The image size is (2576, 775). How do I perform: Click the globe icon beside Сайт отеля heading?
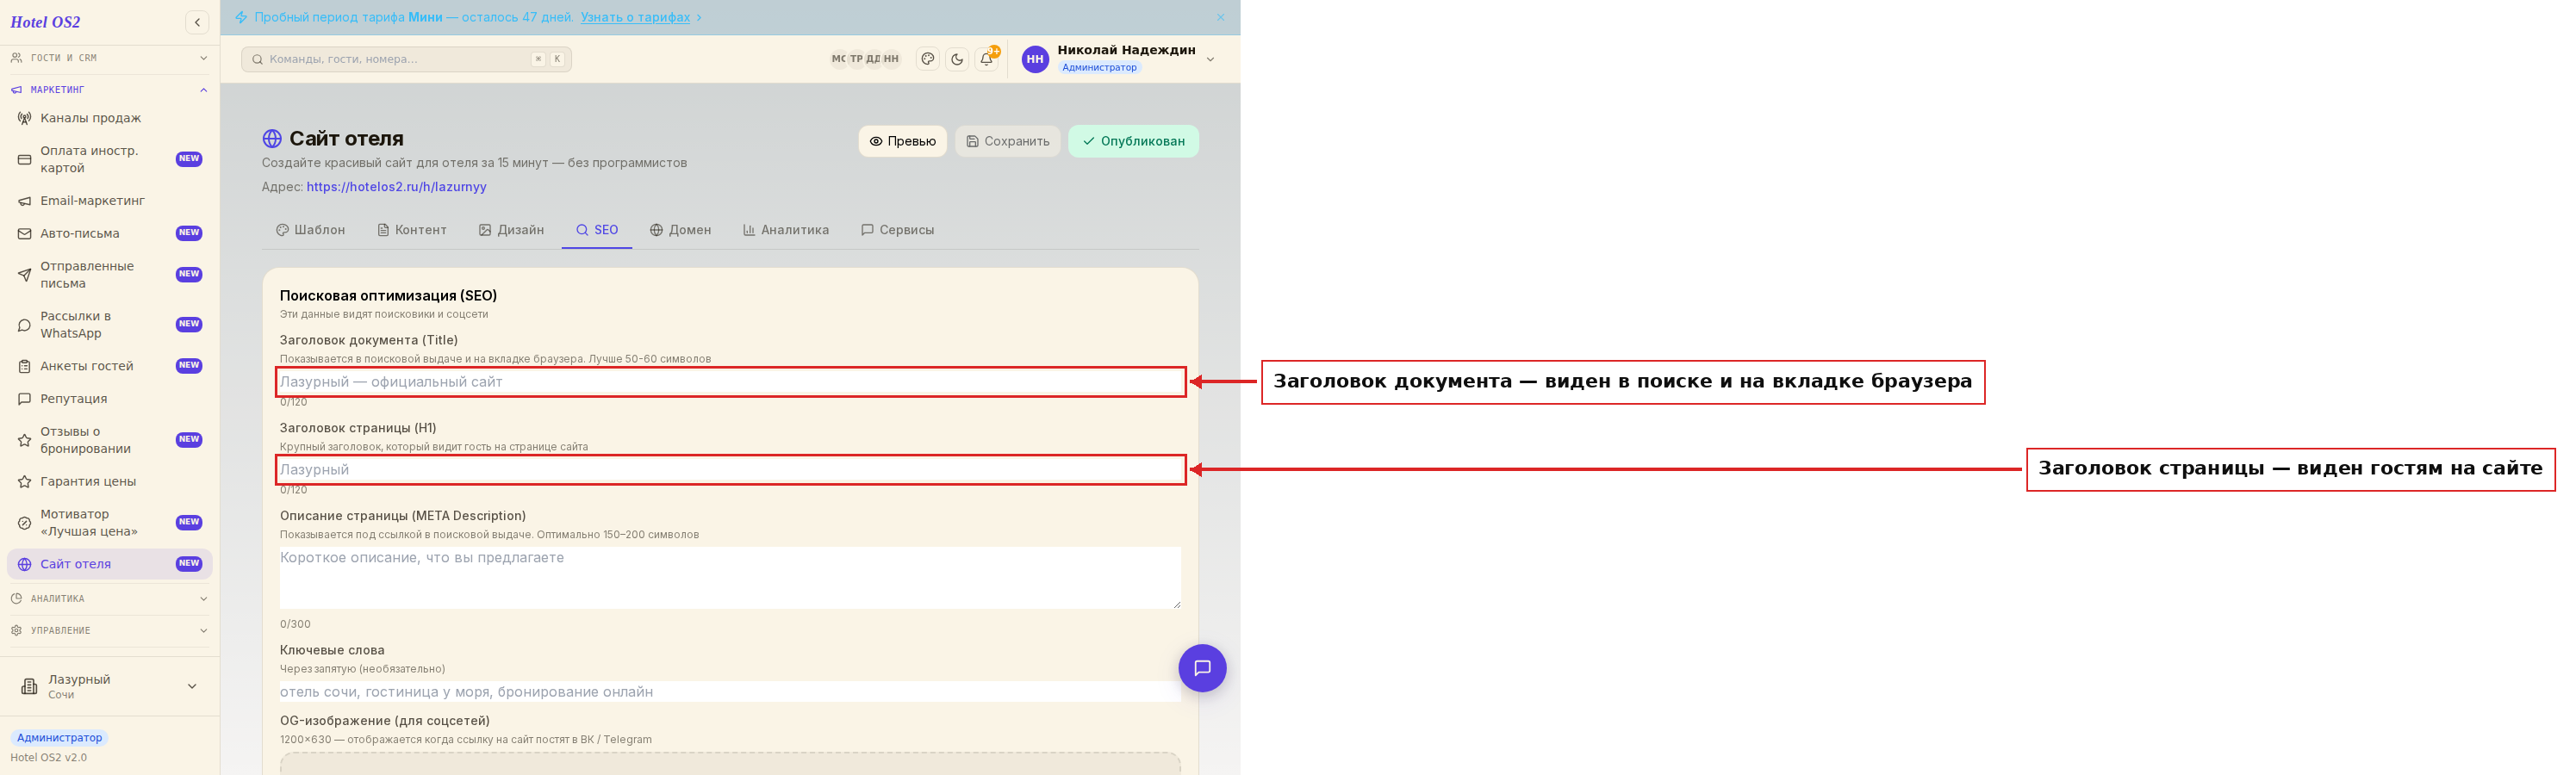(272, 139)
